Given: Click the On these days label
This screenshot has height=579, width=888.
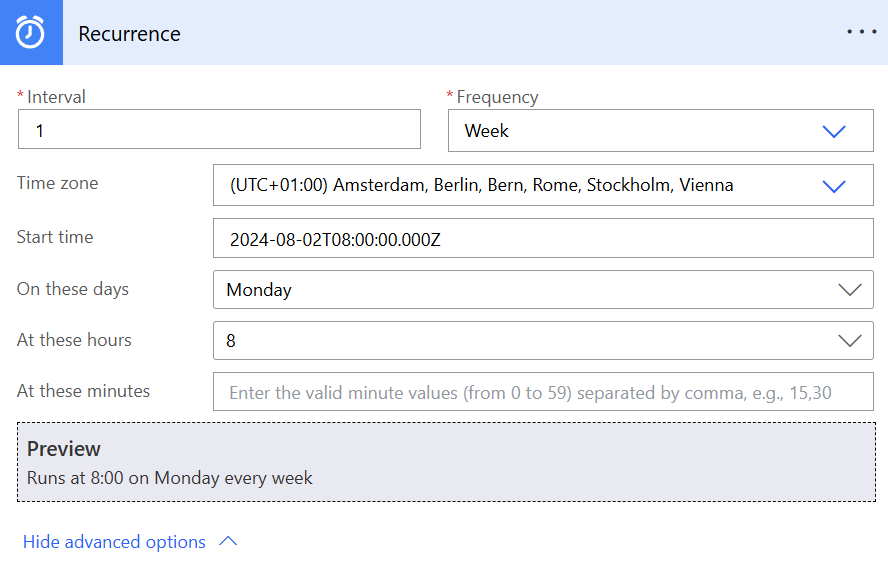Looking at the screenshot, I should (73, 289).
